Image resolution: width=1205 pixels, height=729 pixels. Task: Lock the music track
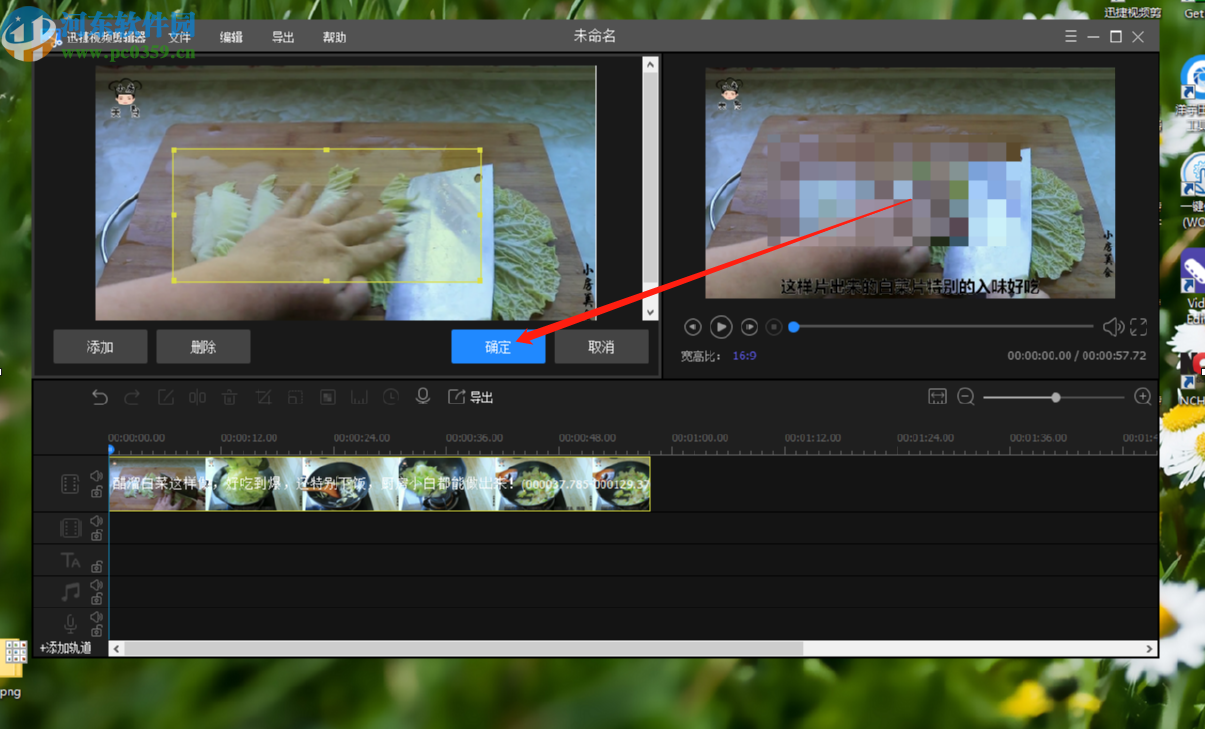97,599
